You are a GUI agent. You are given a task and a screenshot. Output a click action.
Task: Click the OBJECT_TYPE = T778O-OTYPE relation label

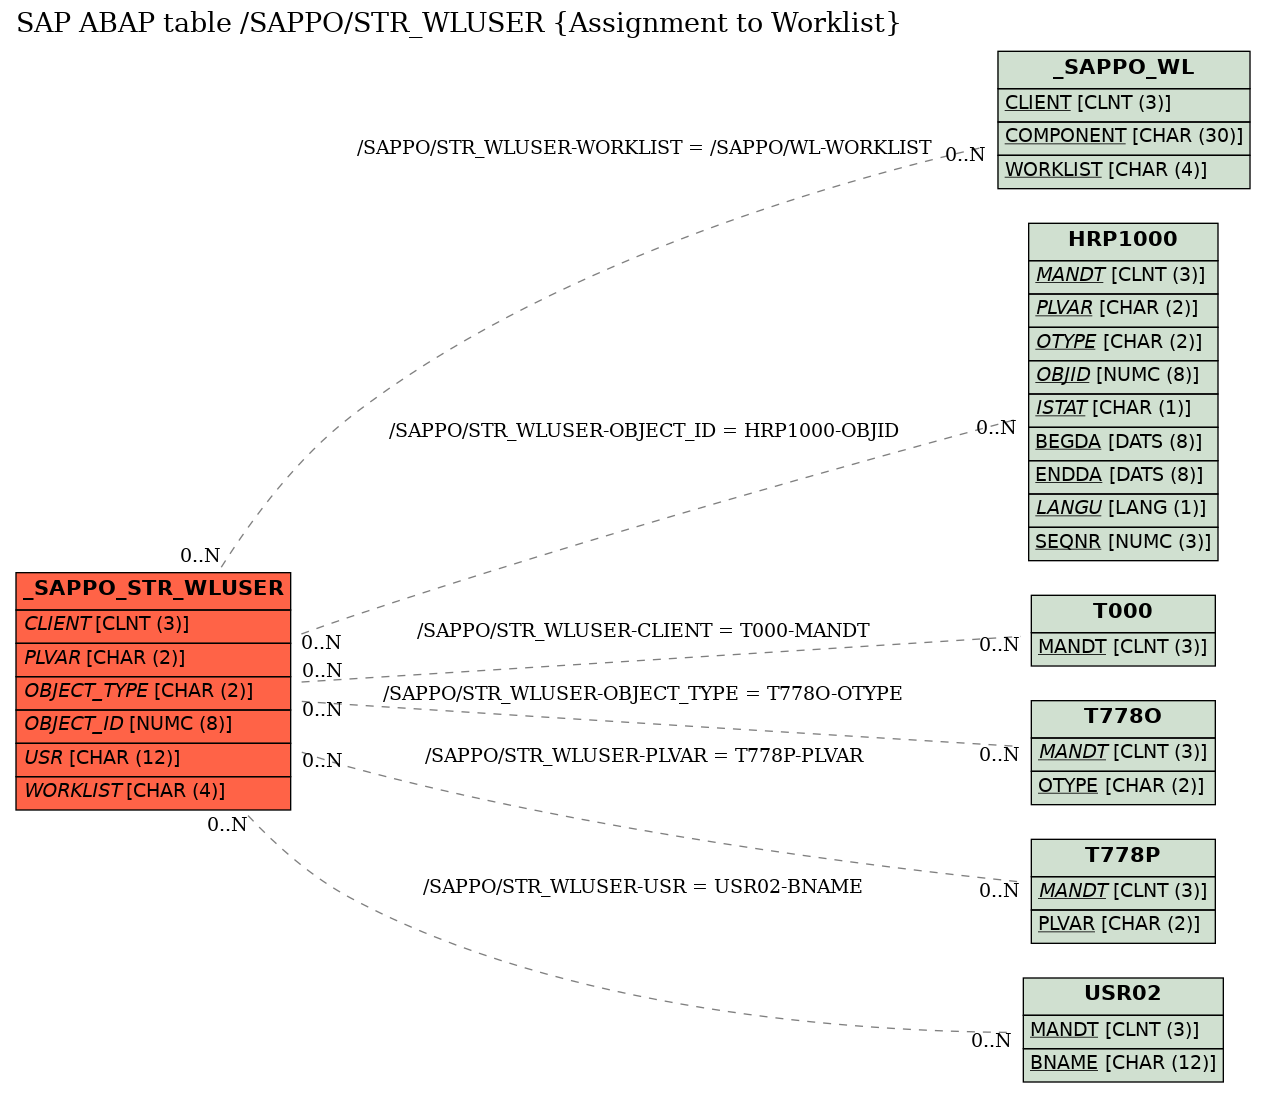coord(643,694)
